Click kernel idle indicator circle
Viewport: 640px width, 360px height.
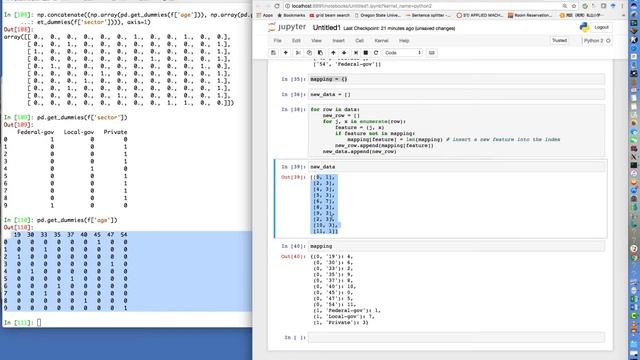pos(608,41)
